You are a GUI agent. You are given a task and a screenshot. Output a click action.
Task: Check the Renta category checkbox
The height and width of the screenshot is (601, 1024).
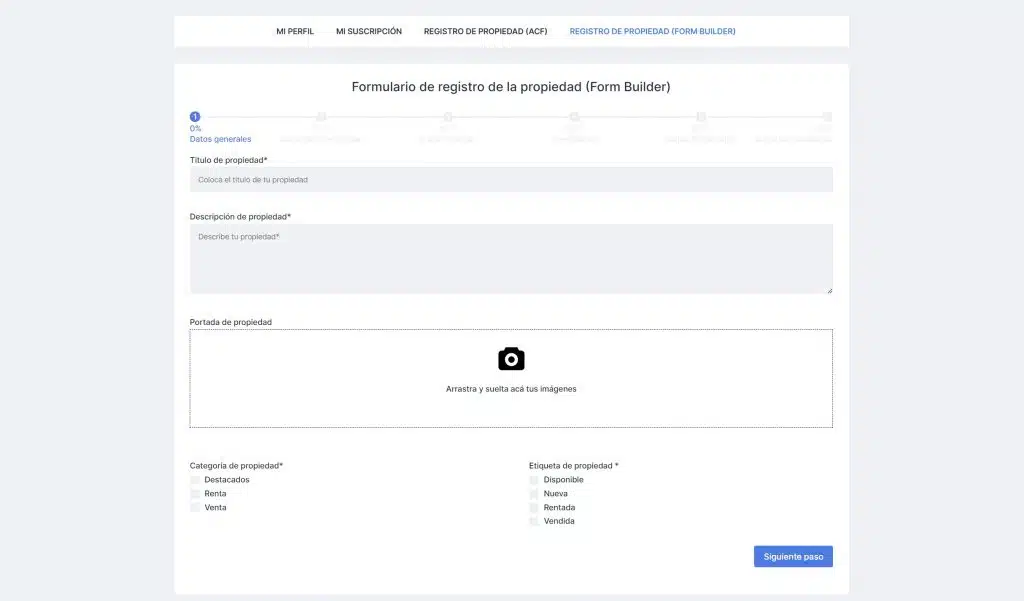coord(195,494)
